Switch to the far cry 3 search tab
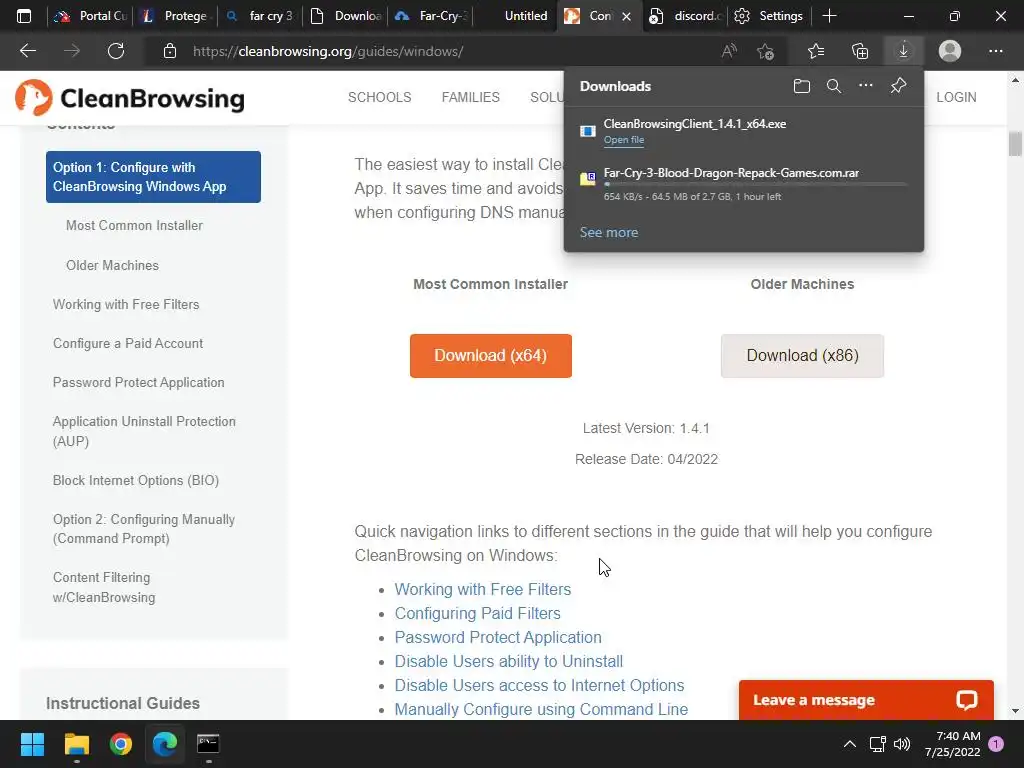 click(260, 16)
